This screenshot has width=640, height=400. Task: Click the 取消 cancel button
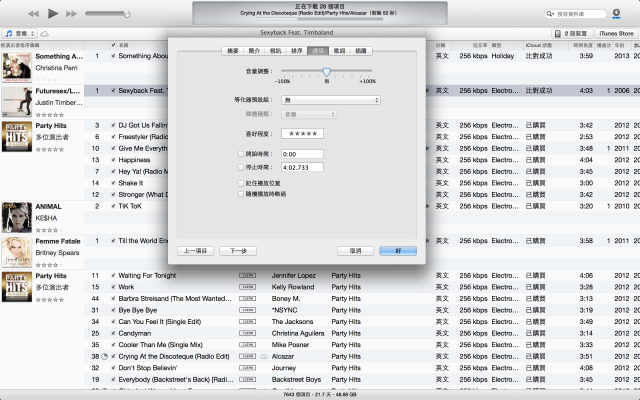[x=356, y=251]
